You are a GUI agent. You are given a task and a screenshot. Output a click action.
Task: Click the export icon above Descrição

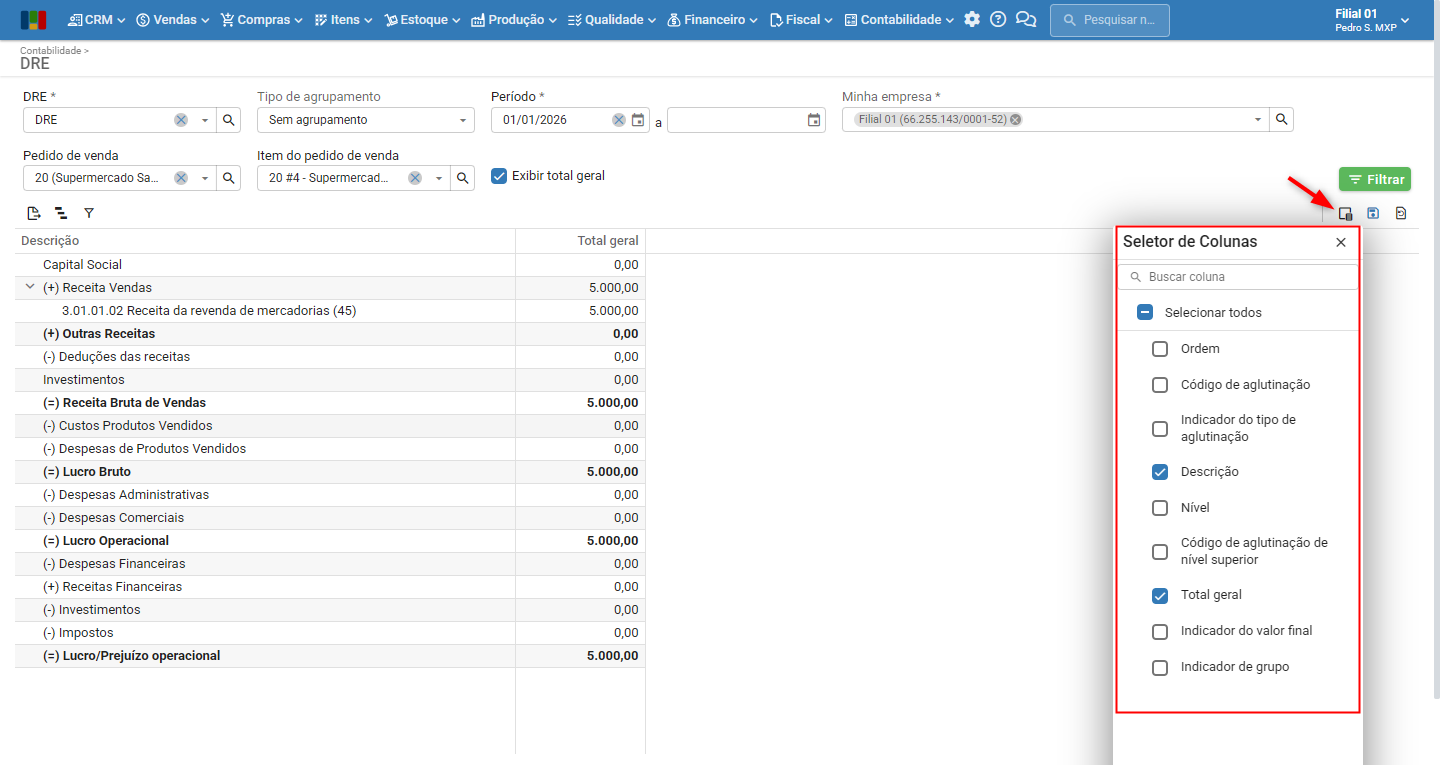(x=34, y=213)
